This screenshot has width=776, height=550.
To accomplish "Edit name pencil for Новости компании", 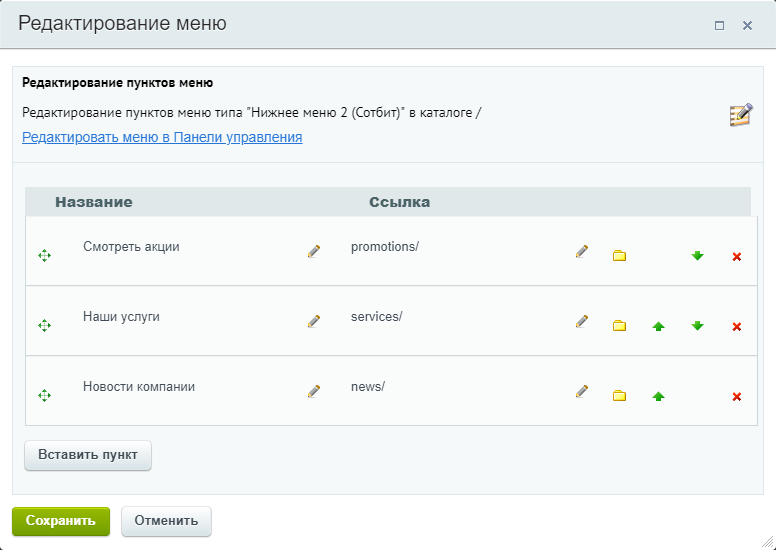I will click(x=314, y=391).
